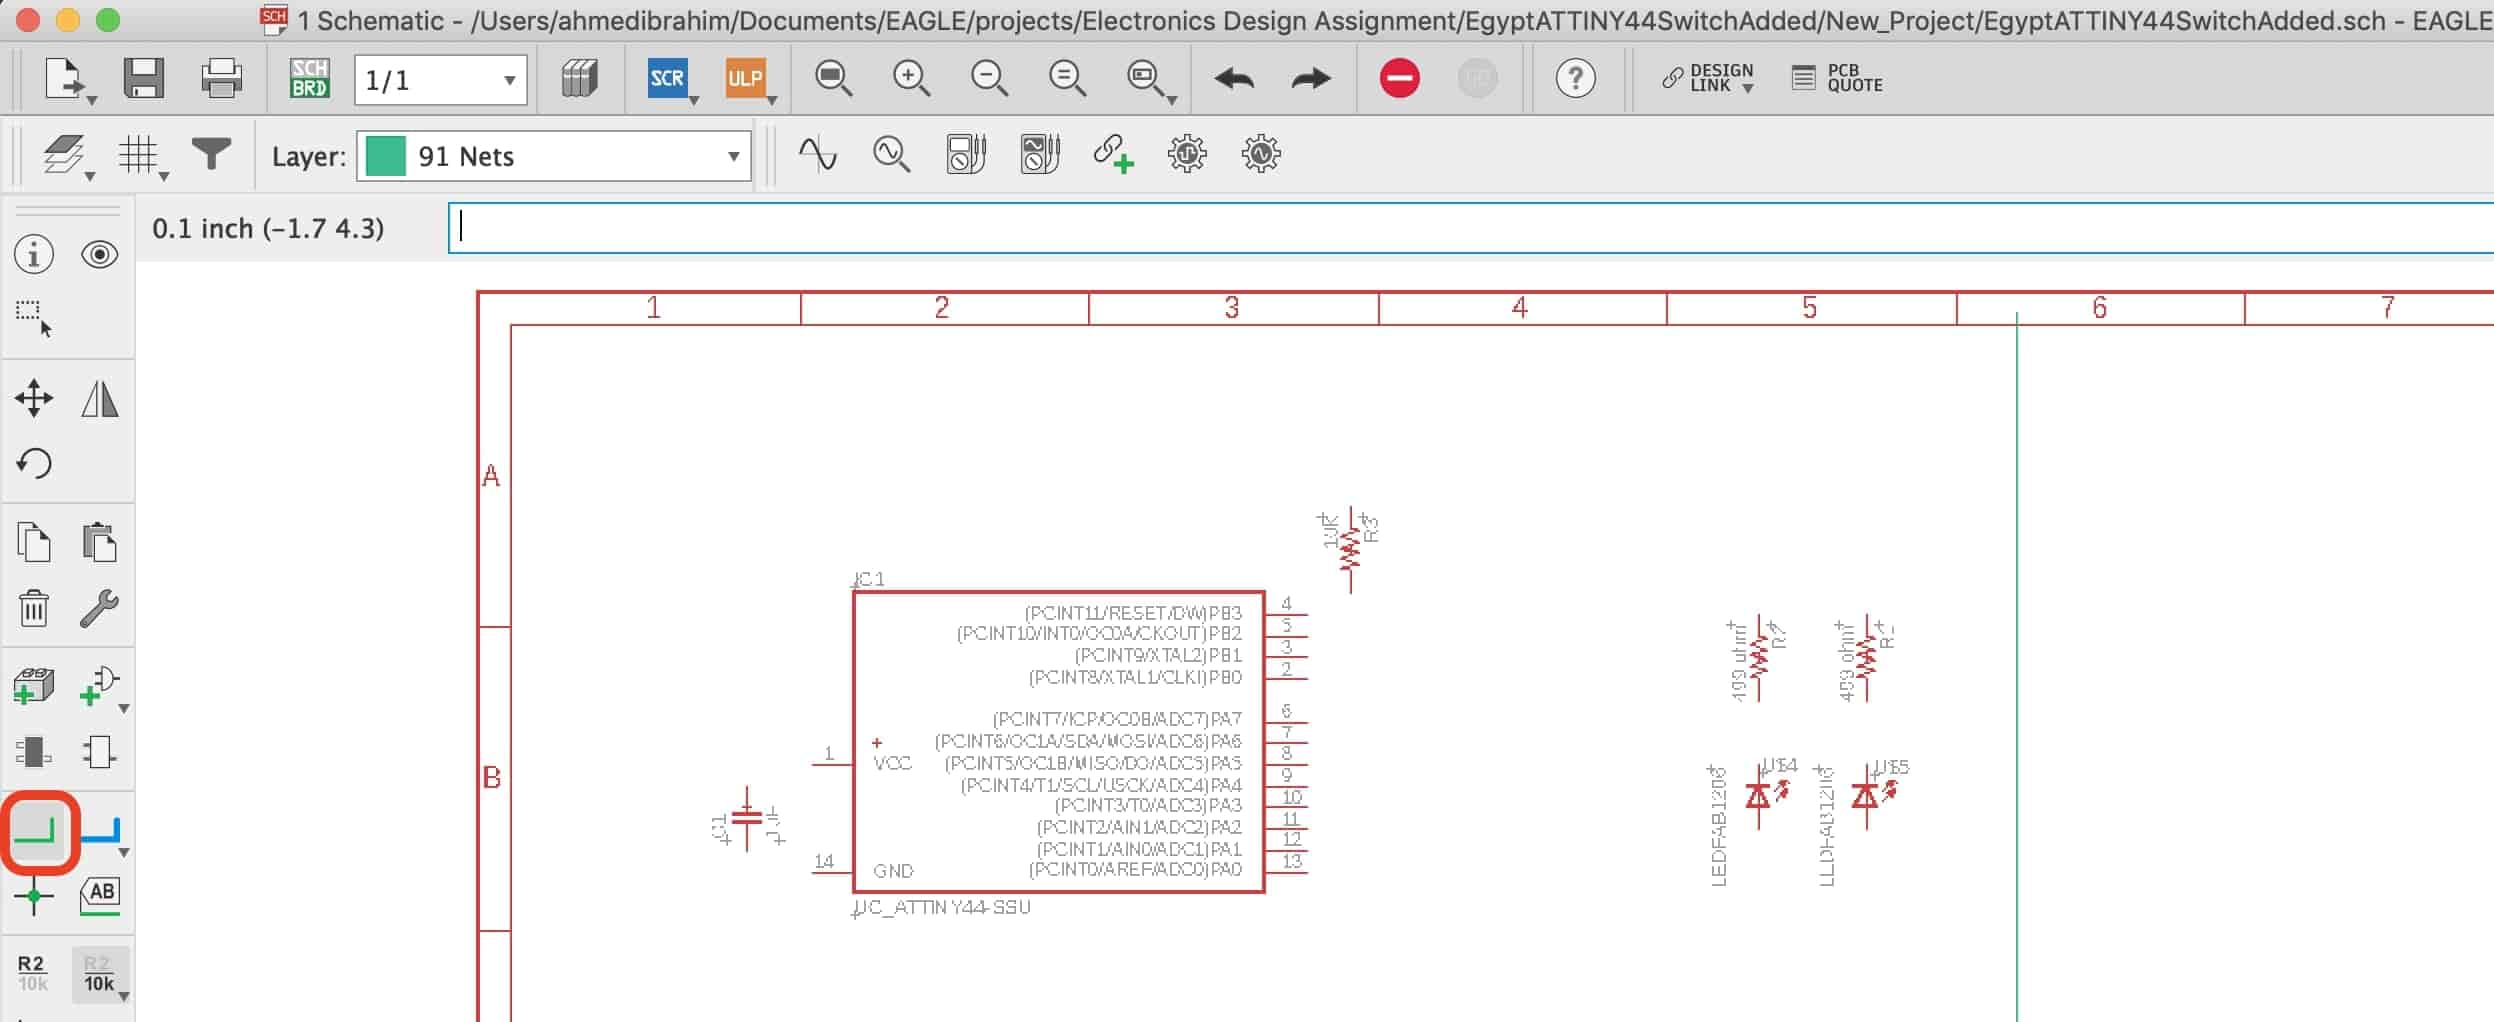The height and width of the screenshot is (1022, 2494).
Task: Select the Move tool
Action: 34,398
